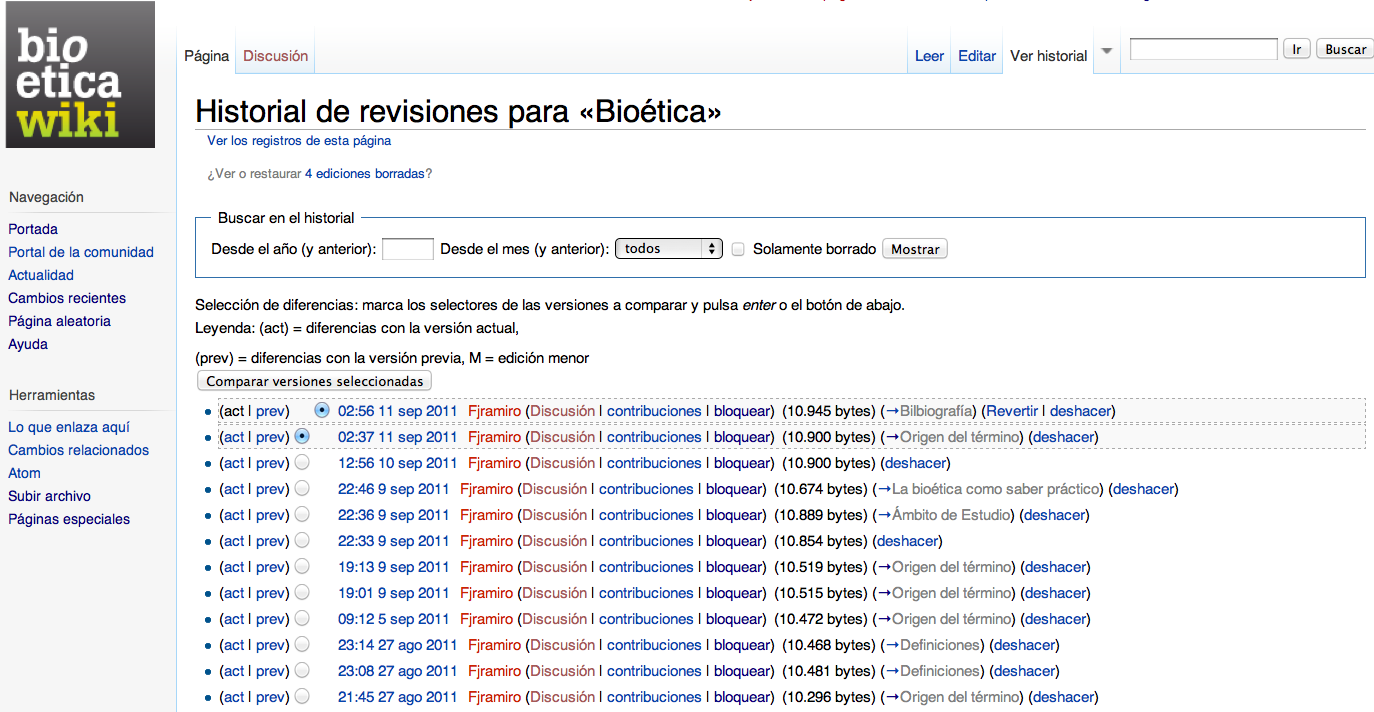Screen dimensions: 1374x712
Task: Click the Desde el año input field
Action: (x=407, y=249)
